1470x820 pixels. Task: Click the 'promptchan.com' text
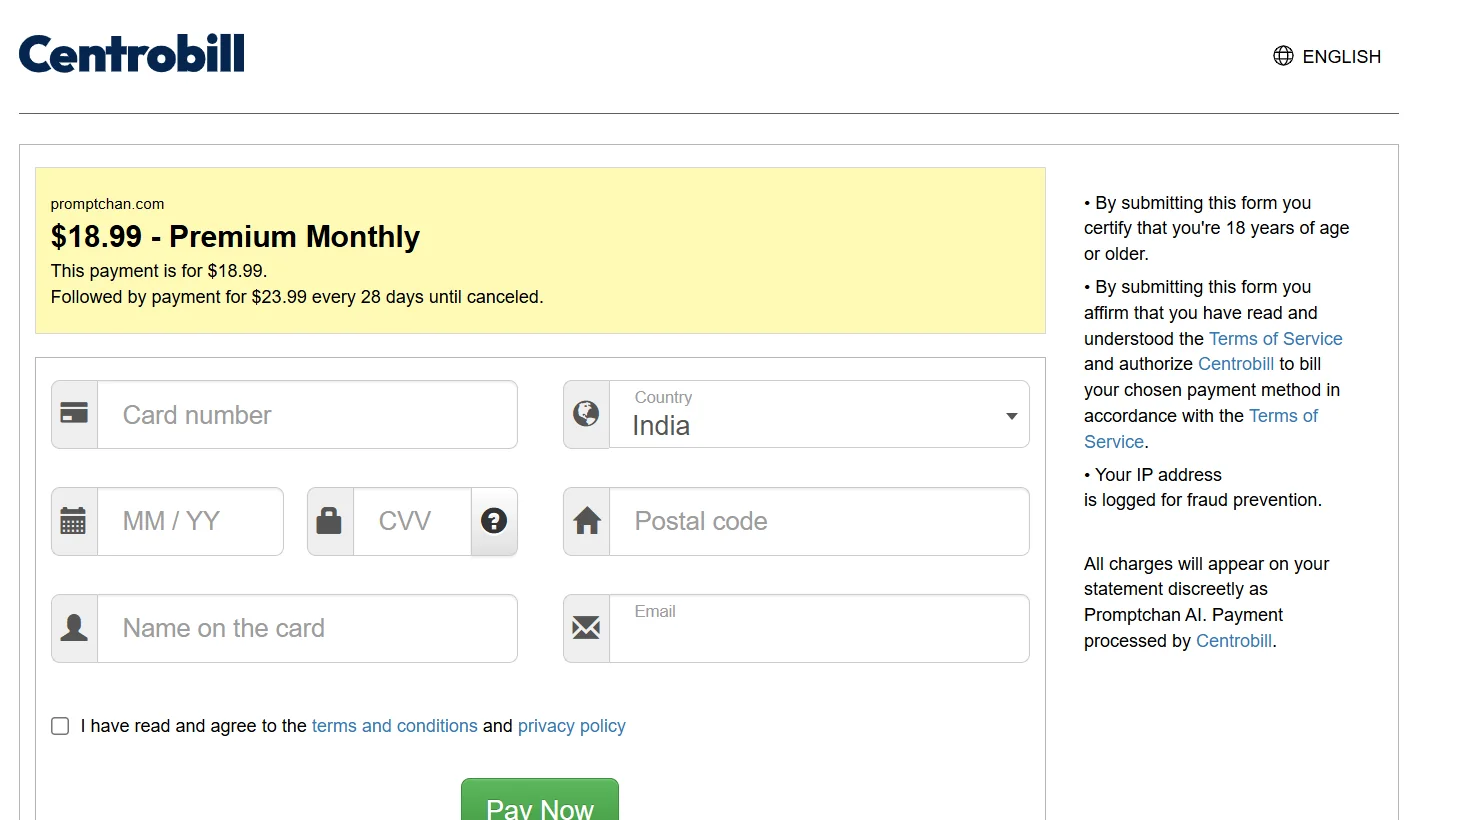[107, 204]
